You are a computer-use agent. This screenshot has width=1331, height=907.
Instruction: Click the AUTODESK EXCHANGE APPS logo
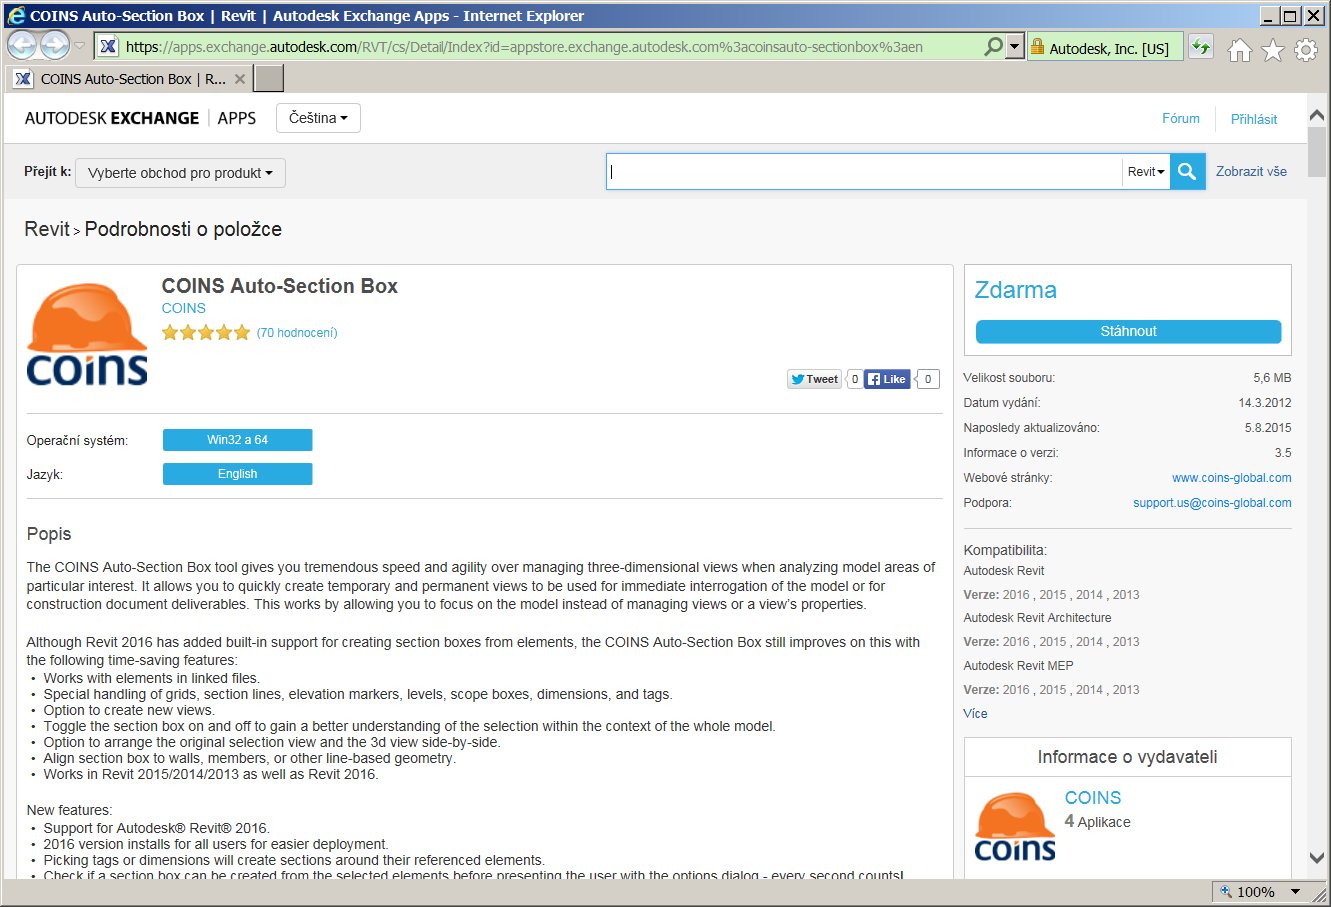coord(140,118)
